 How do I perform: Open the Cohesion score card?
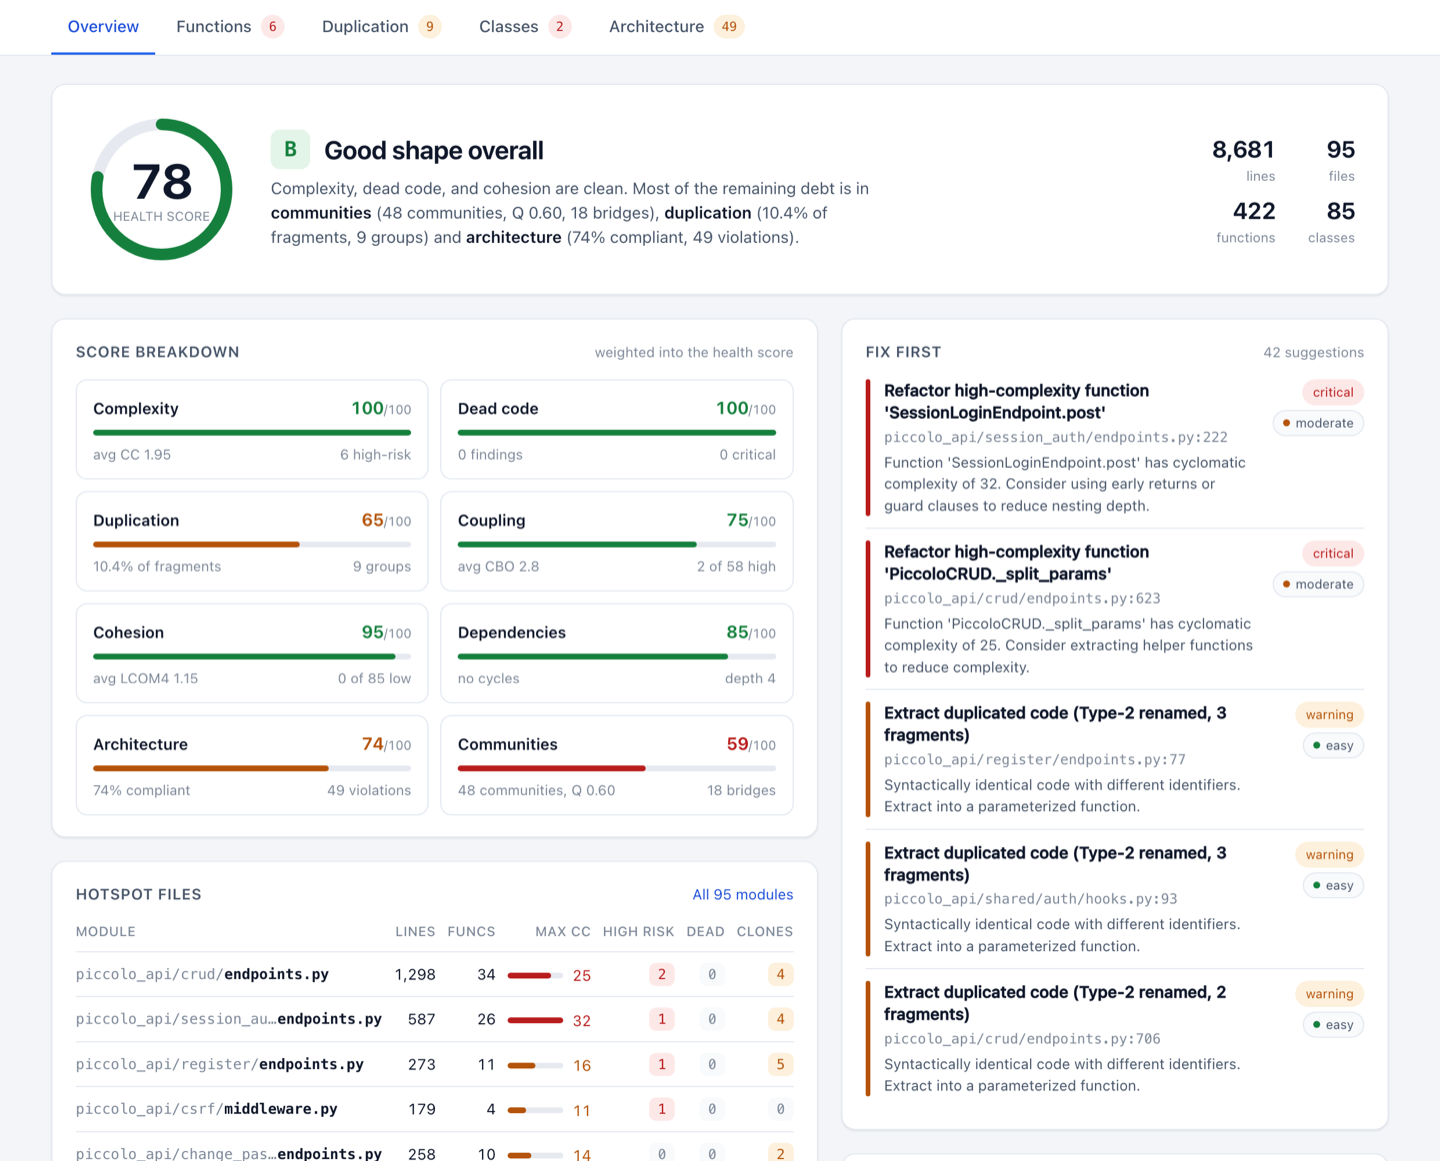[x=252, y=654]
